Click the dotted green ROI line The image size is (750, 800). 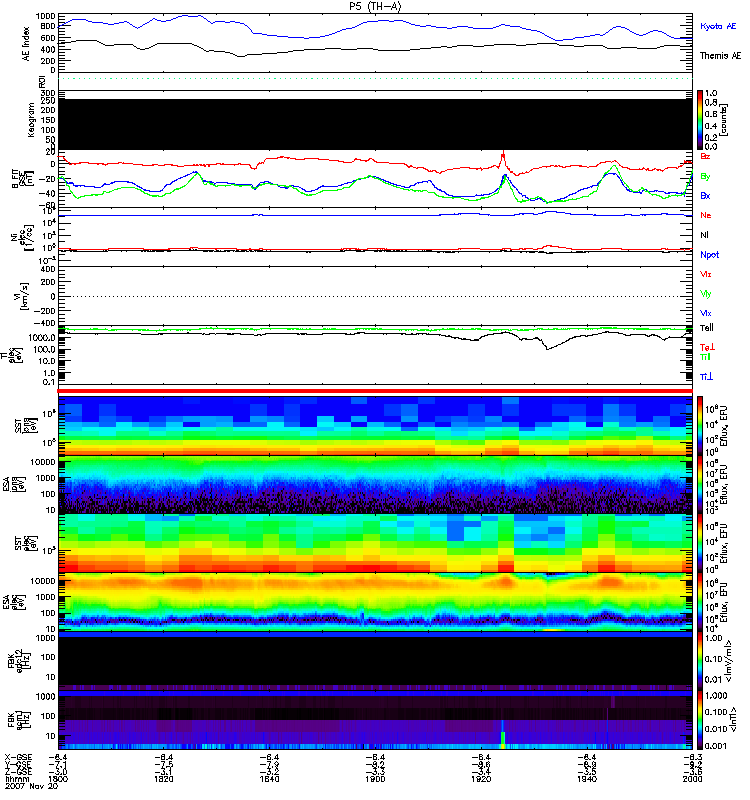pyautogui.click(x=375, y=79)
